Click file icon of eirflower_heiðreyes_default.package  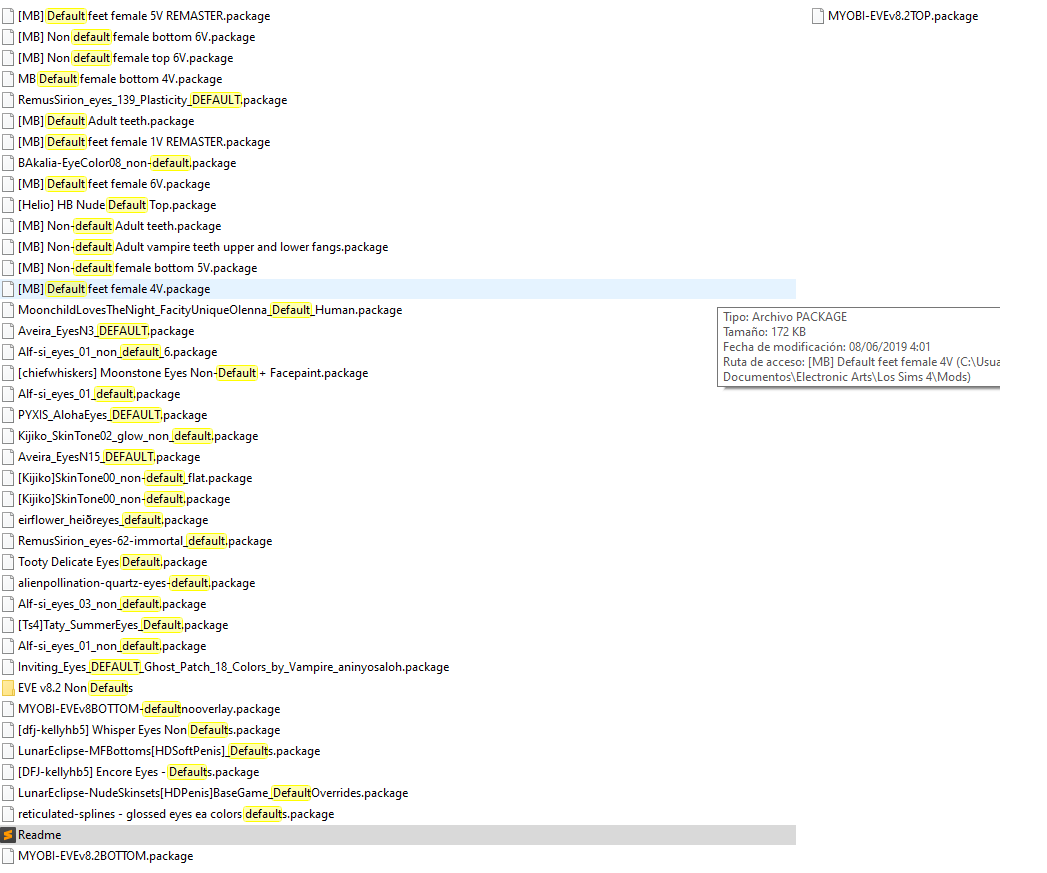[x=8, y=520]
